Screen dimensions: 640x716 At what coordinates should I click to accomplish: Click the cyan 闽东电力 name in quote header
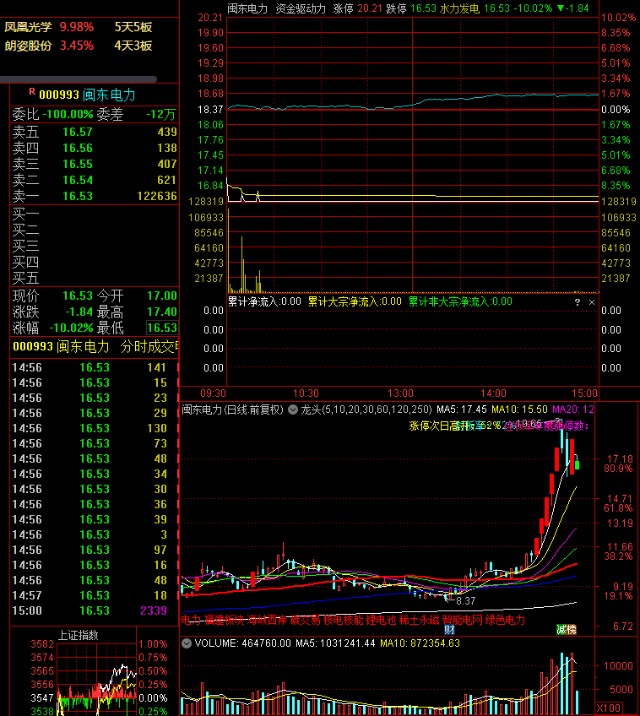(x=109, y=95)
